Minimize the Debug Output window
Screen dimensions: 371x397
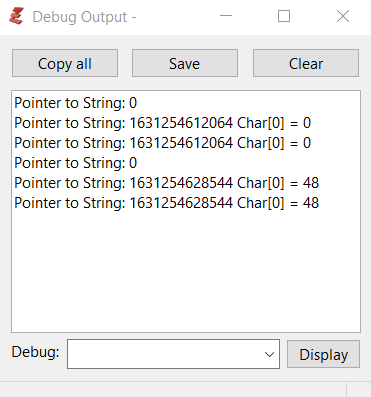[x=226, y=16]
